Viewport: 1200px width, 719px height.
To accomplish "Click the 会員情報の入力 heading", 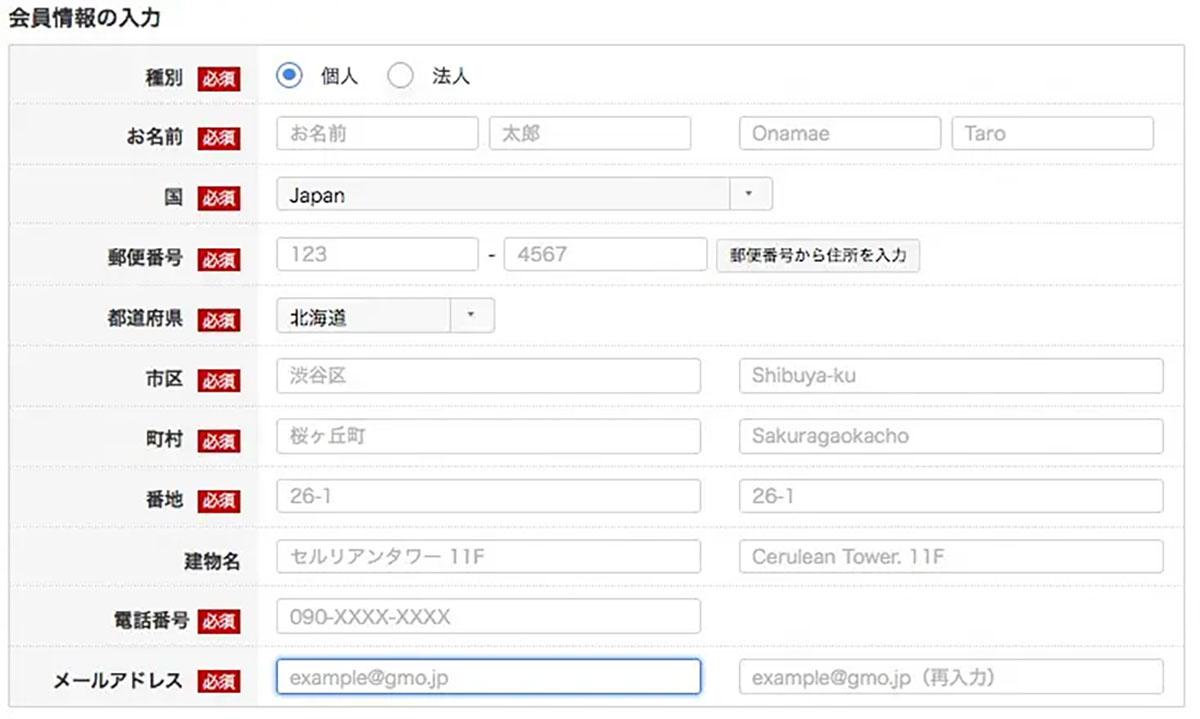I will (84, 18).
